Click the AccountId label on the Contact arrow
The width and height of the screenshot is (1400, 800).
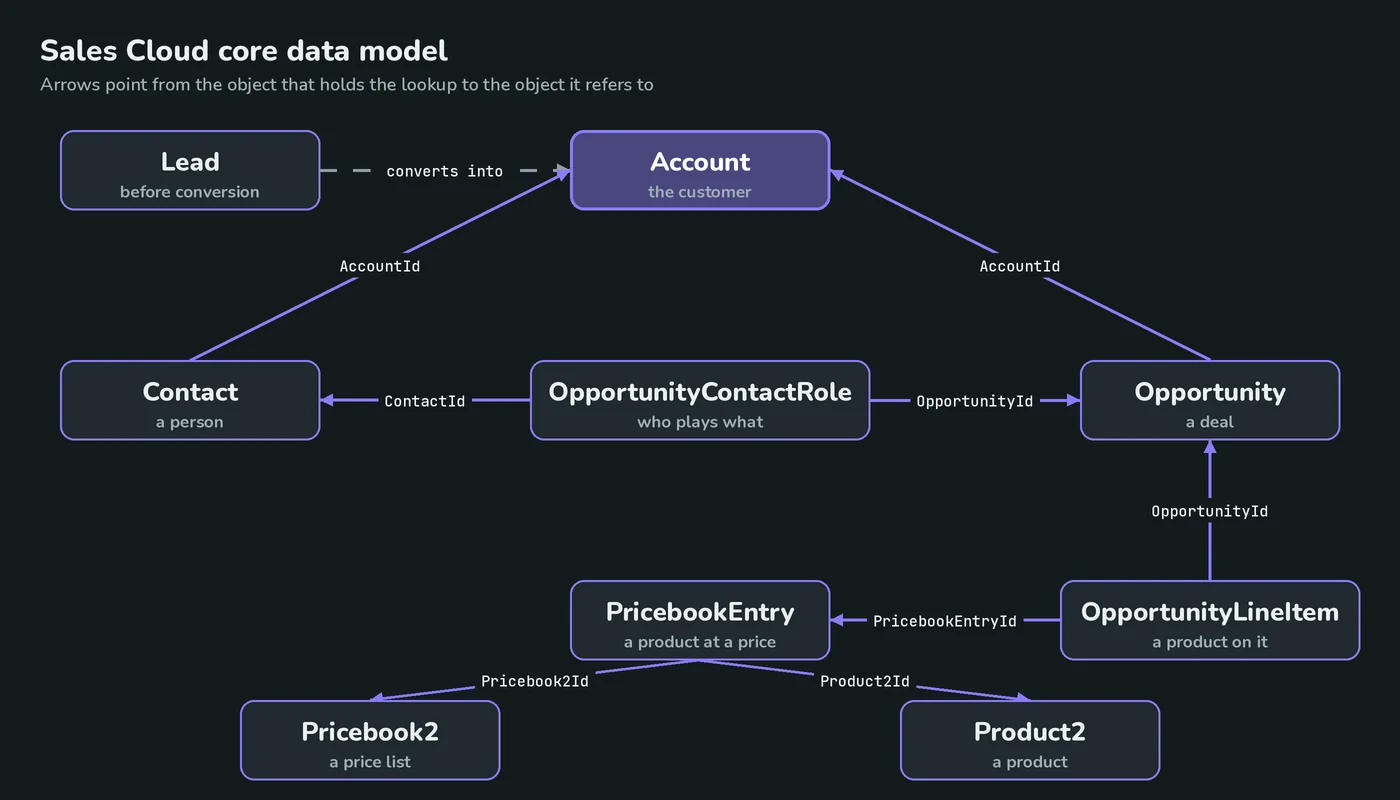tap(380, 266)
